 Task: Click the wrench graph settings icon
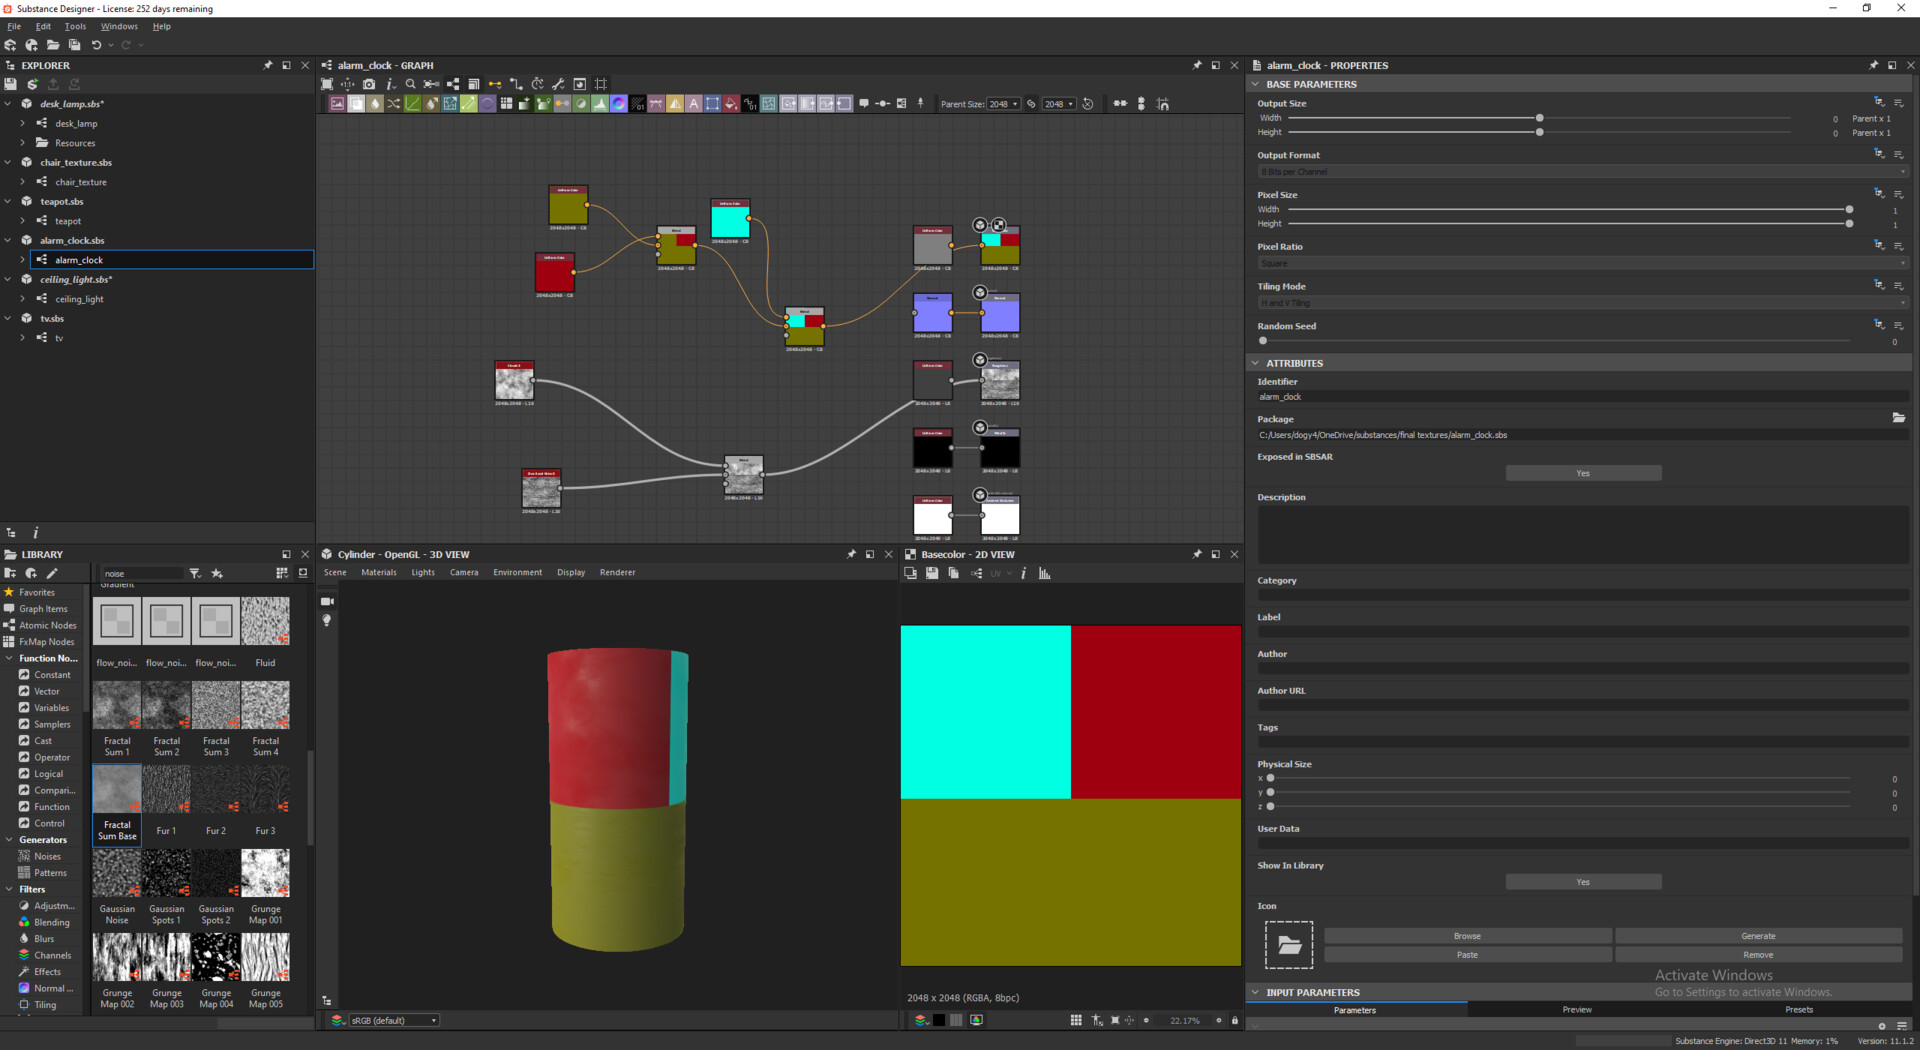558,84
